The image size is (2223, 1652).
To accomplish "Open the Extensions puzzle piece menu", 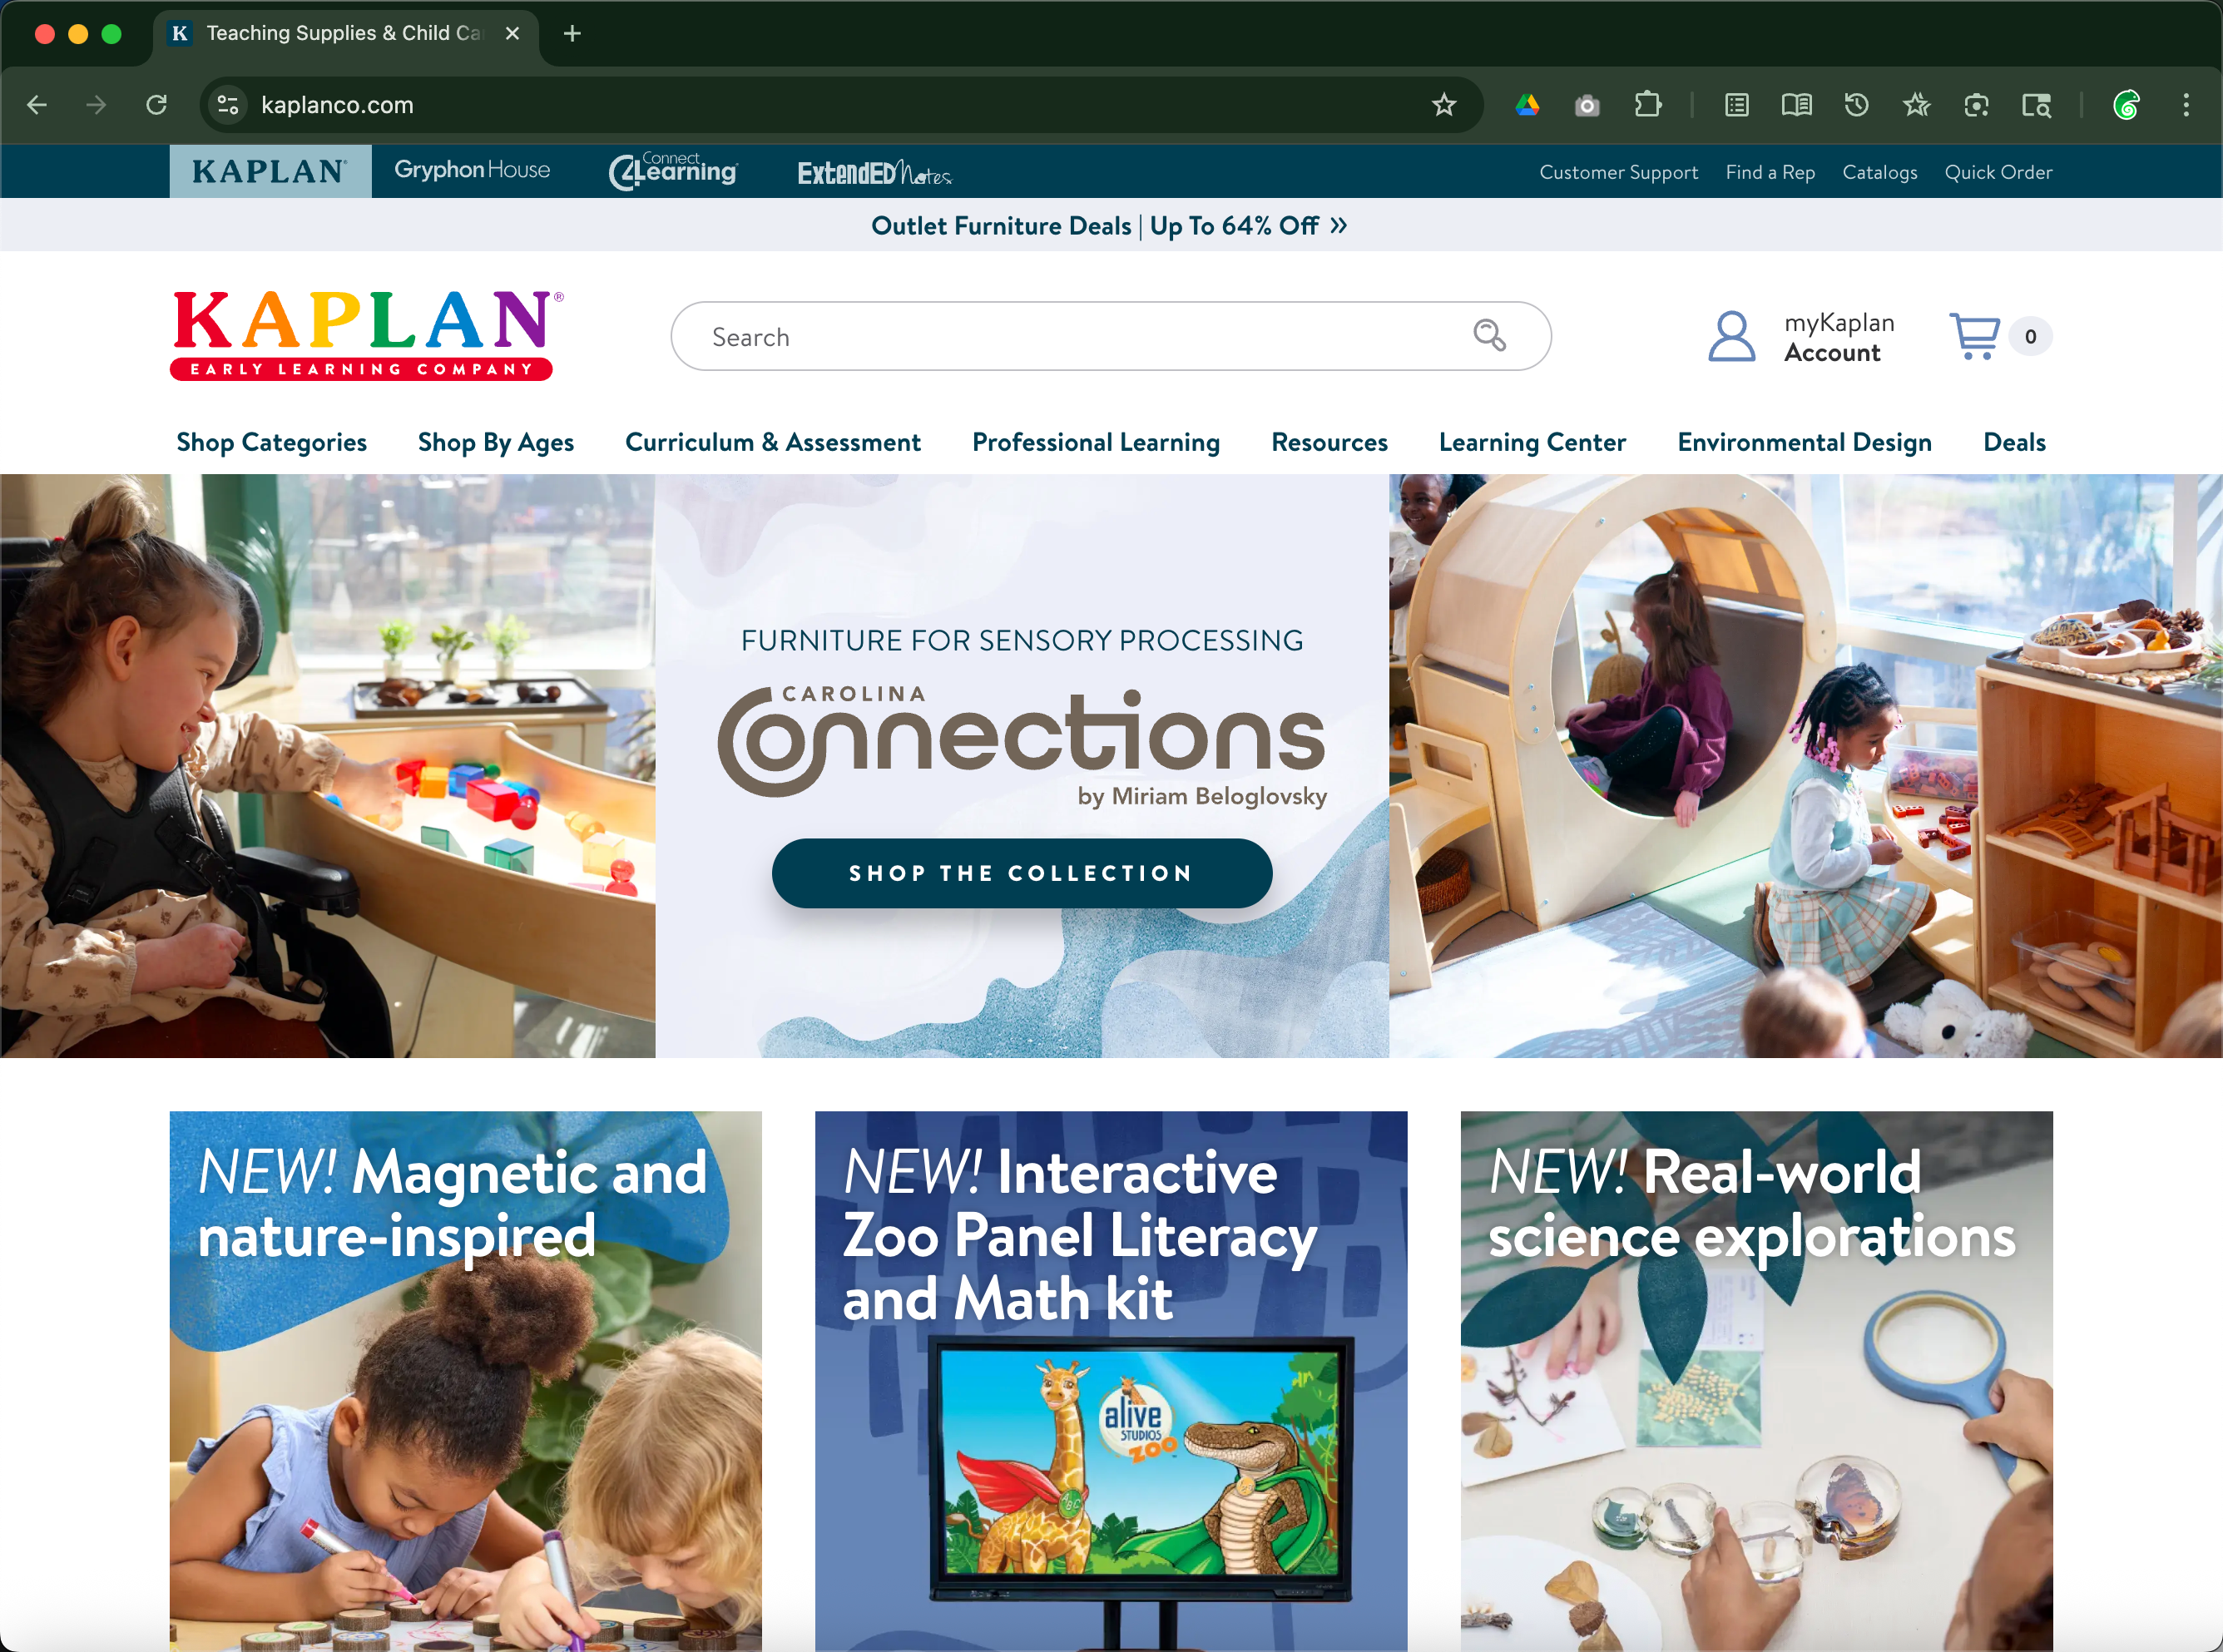I will pyautogui.click(x=1647, y=105).
